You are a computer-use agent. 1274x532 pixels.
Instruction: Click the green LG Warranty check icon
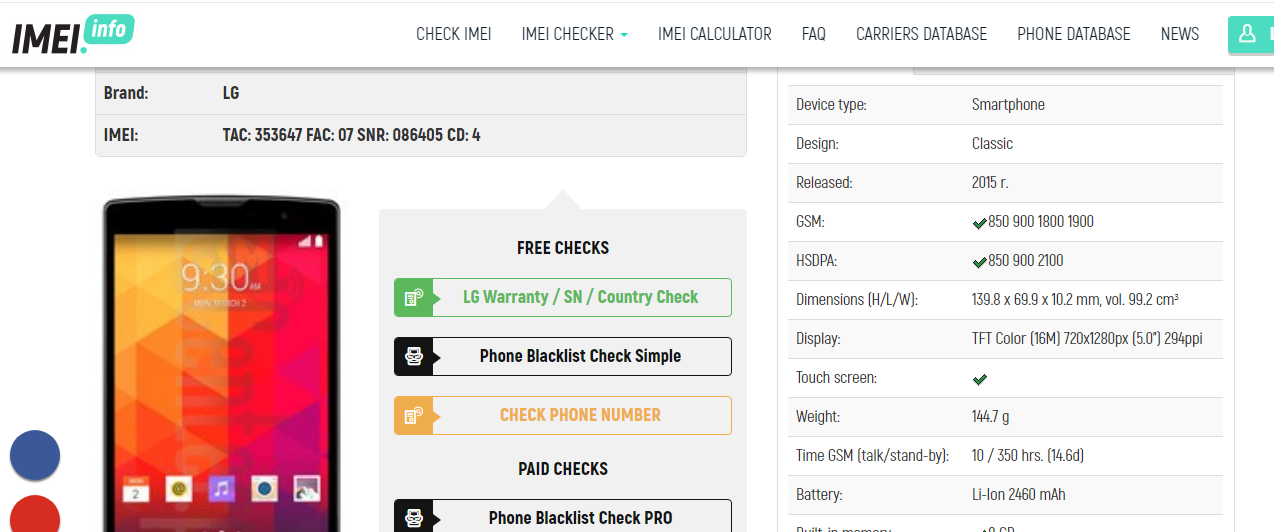pyautogui.click(x=413, y=298)
